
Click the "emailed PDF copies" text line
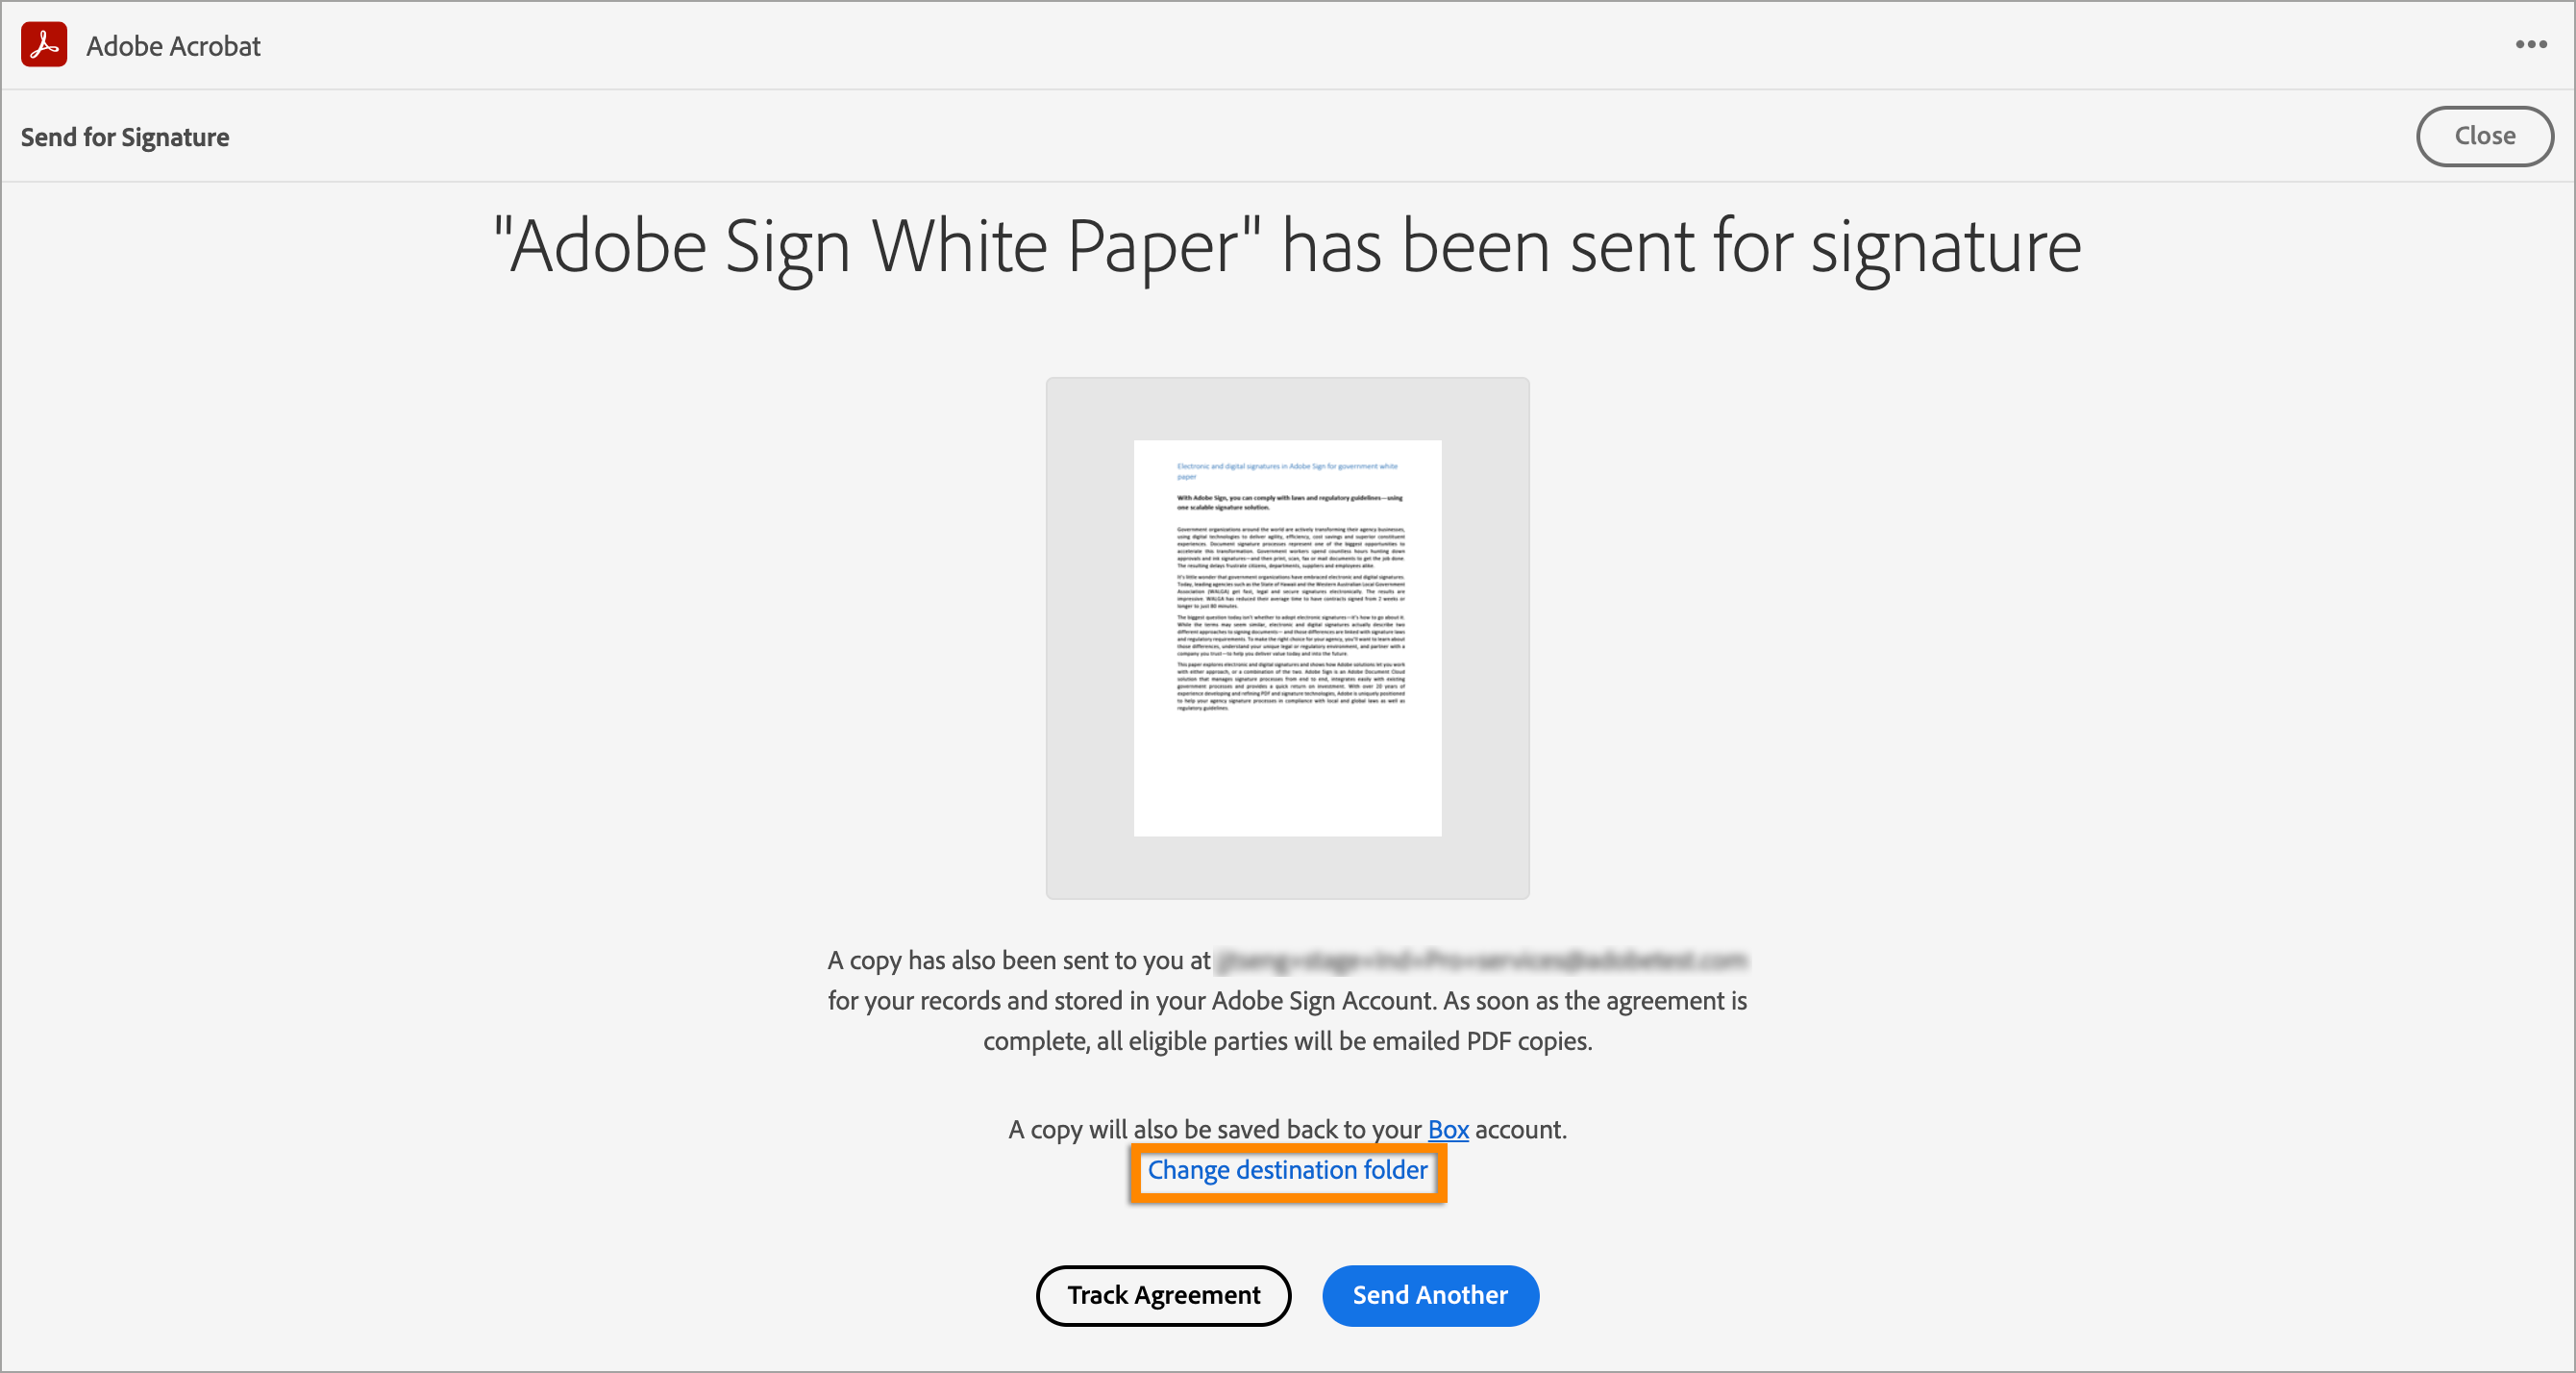pyautogui.click(x=1287, y=1041)
